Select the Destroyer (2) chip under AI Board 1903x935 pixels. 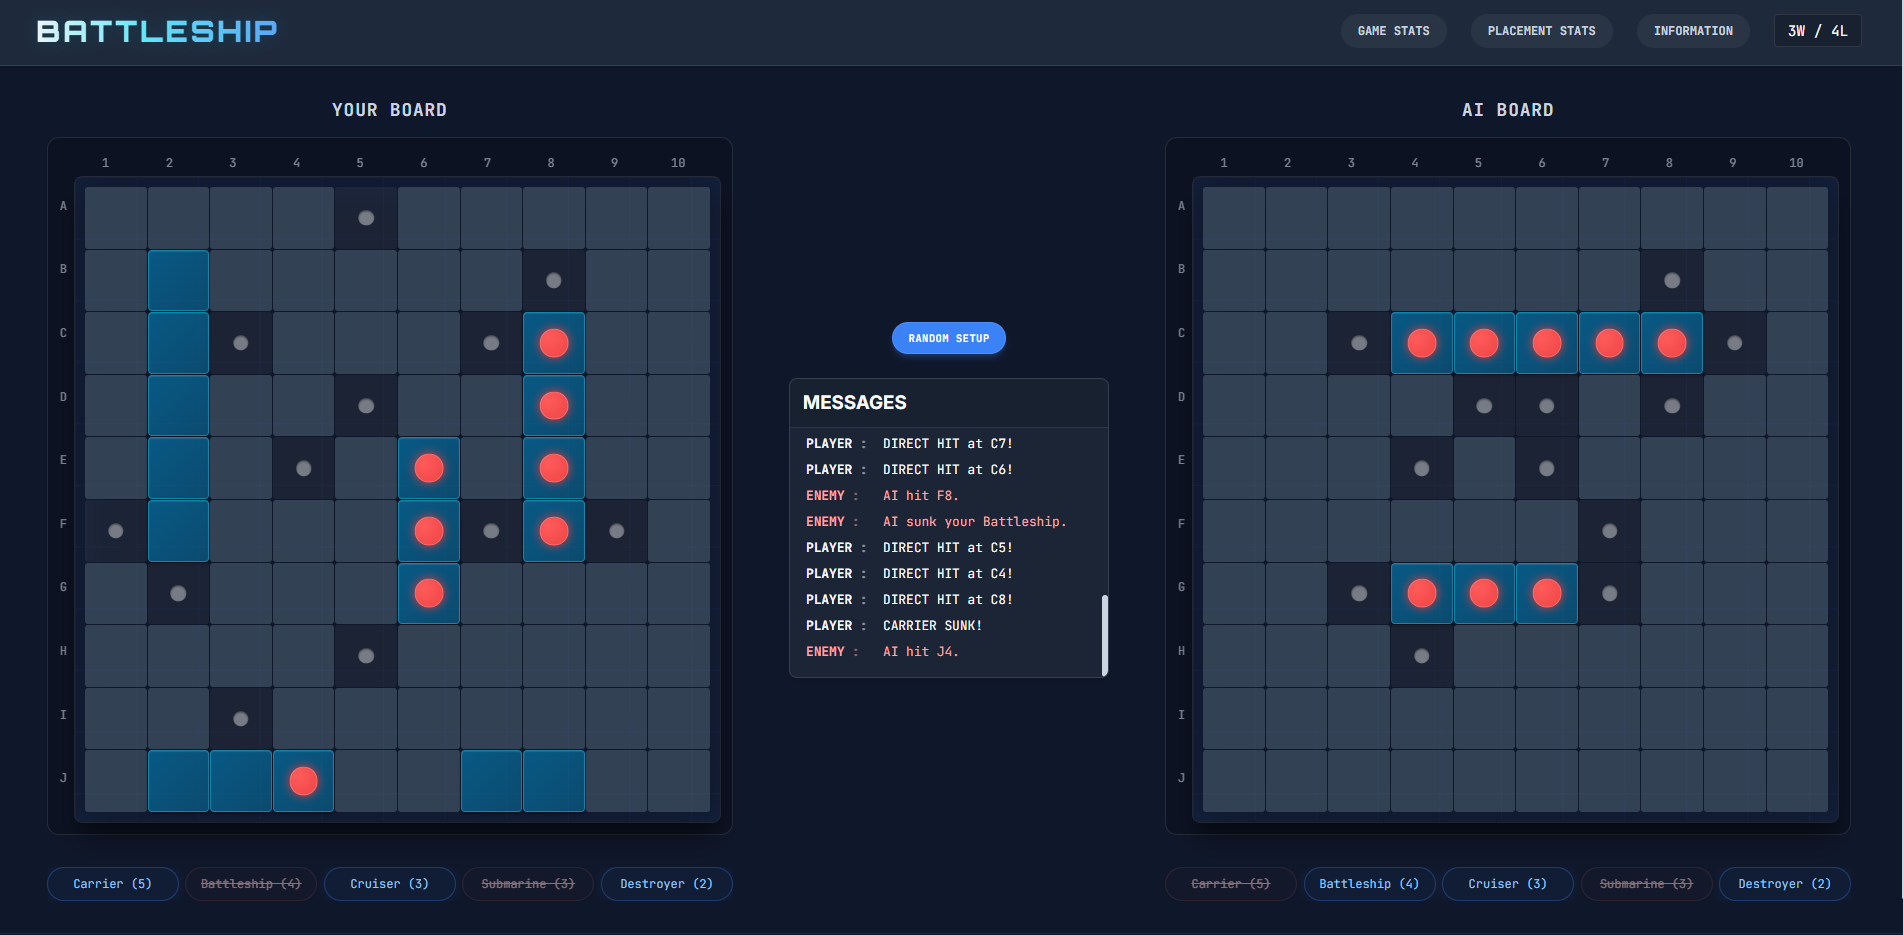click(1784, 884)
